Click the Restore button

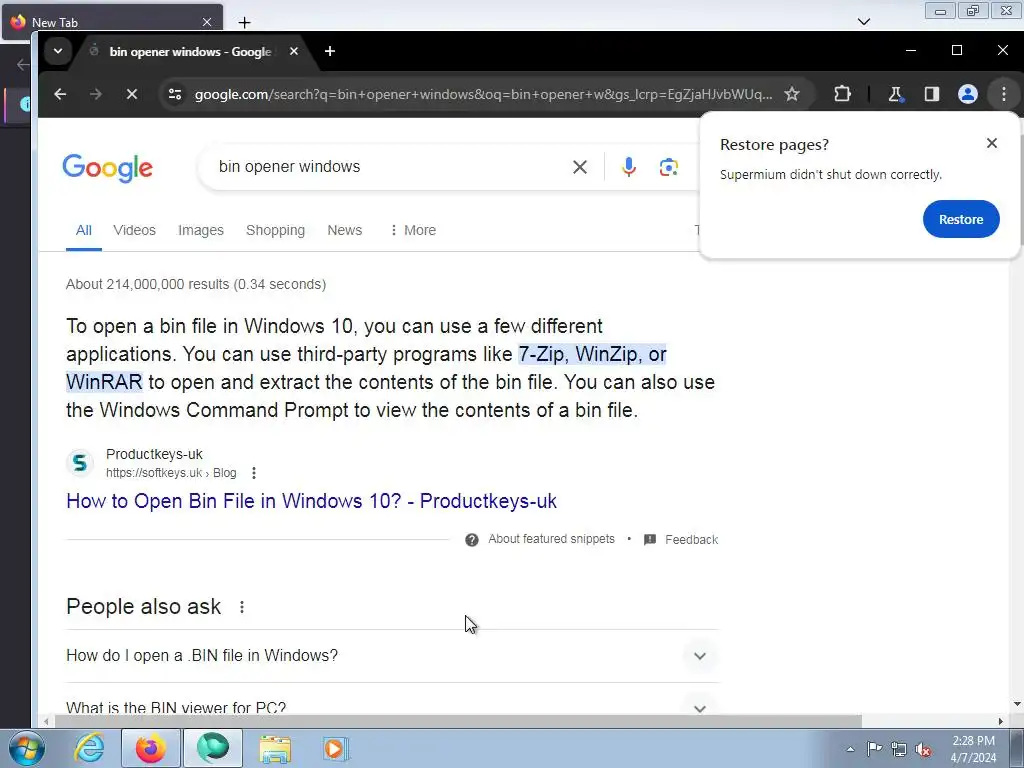(x=961, y=219)
